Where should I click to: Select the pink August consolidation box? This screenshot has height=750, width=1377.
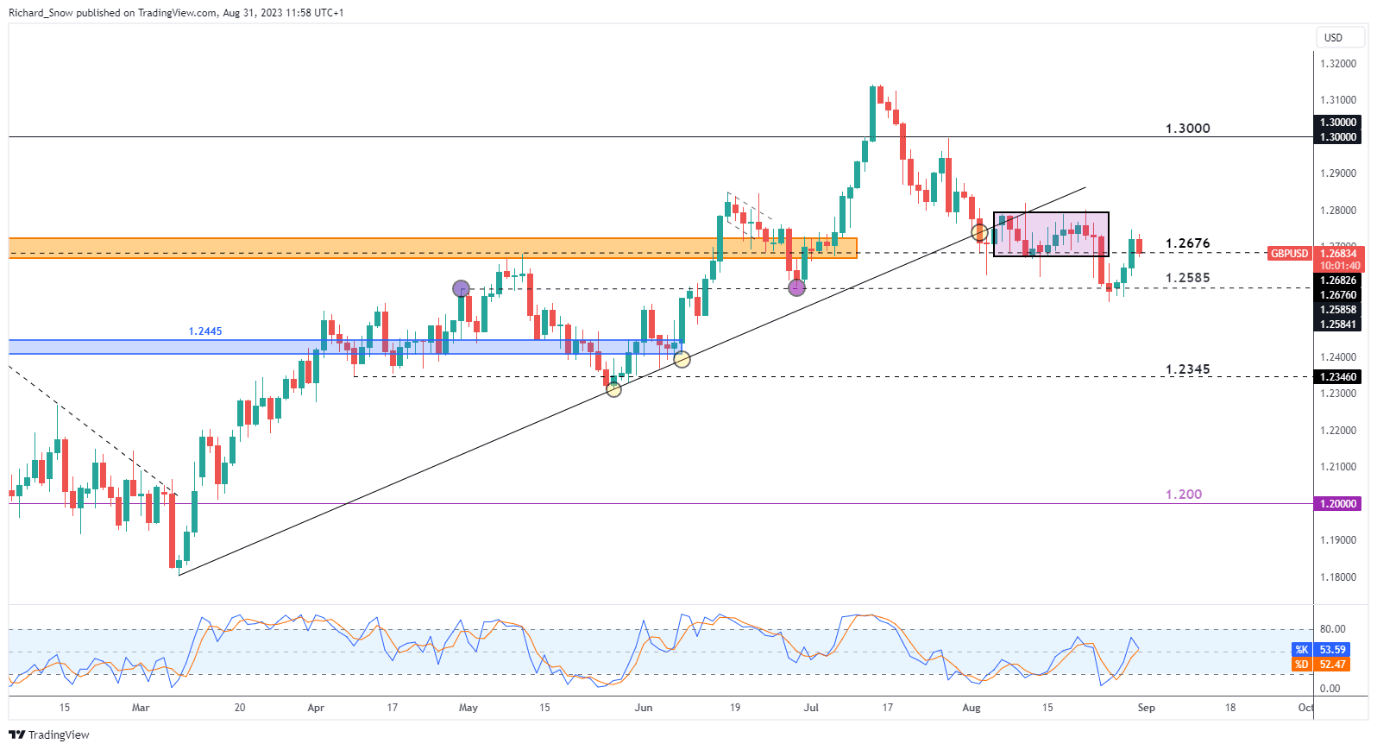(x=1050, y=234)
